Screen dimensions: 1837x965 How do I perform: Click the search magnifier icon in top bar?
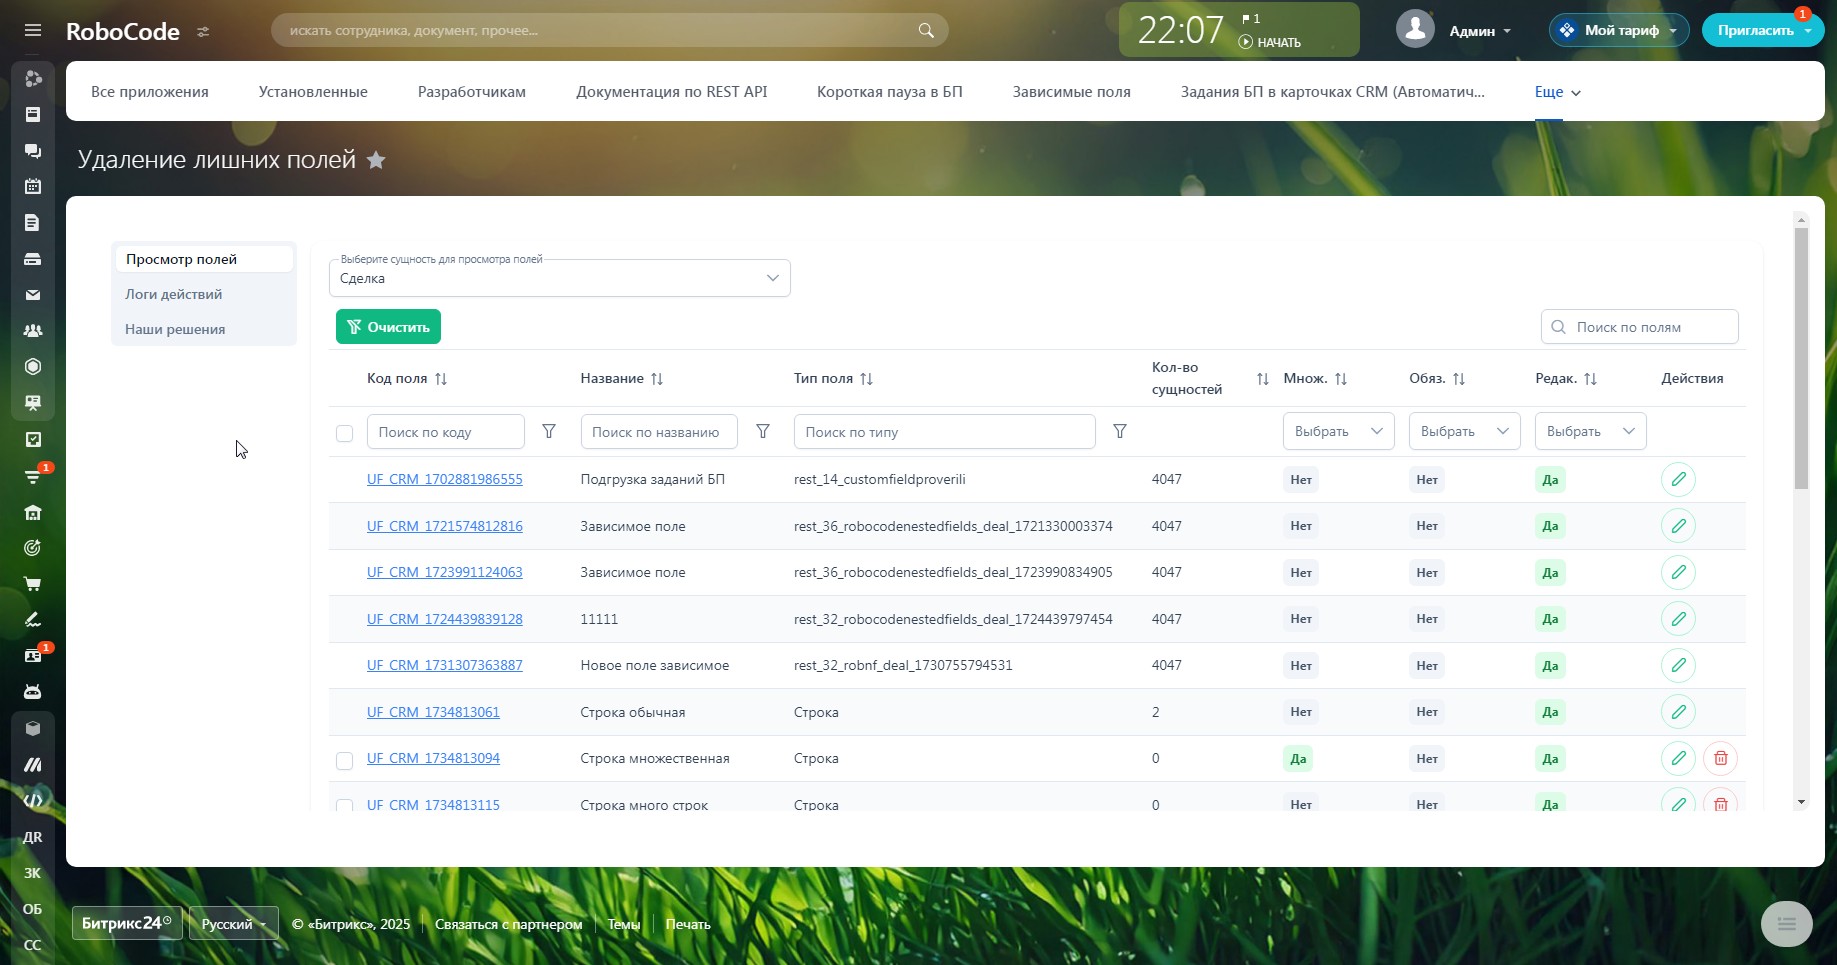click(x=926, y=30)
